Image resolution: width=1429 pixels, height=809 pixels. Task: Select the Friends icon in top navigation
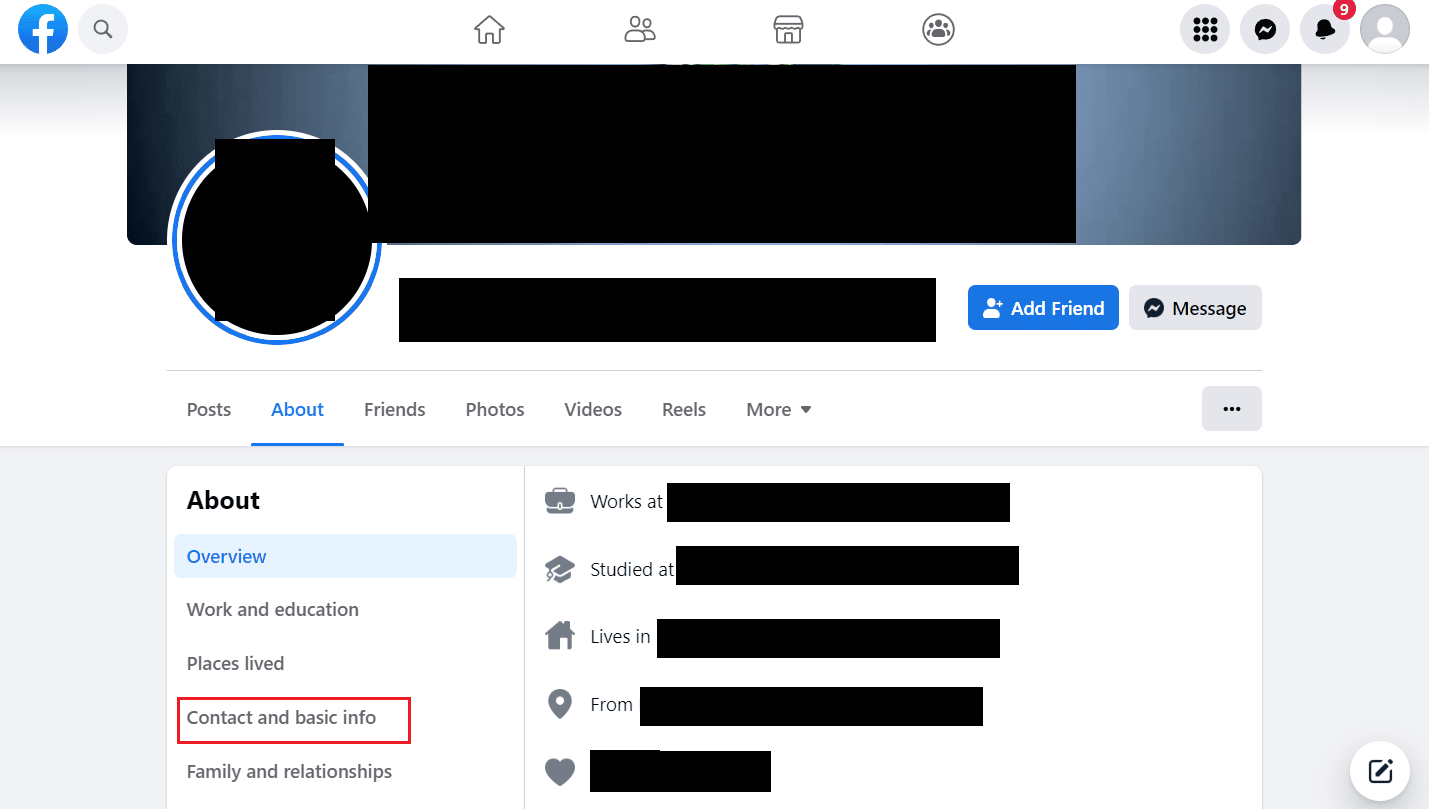point(640,30)
